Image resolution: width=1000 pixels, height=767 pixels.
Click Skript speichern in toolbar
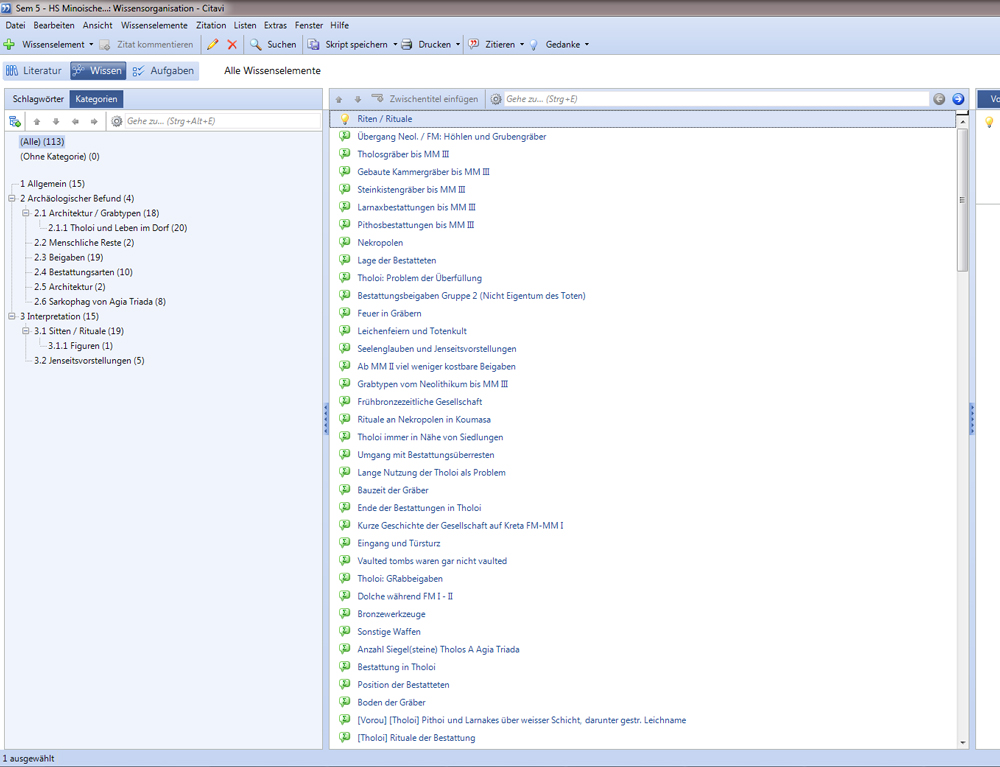click(x=348, y=45)
